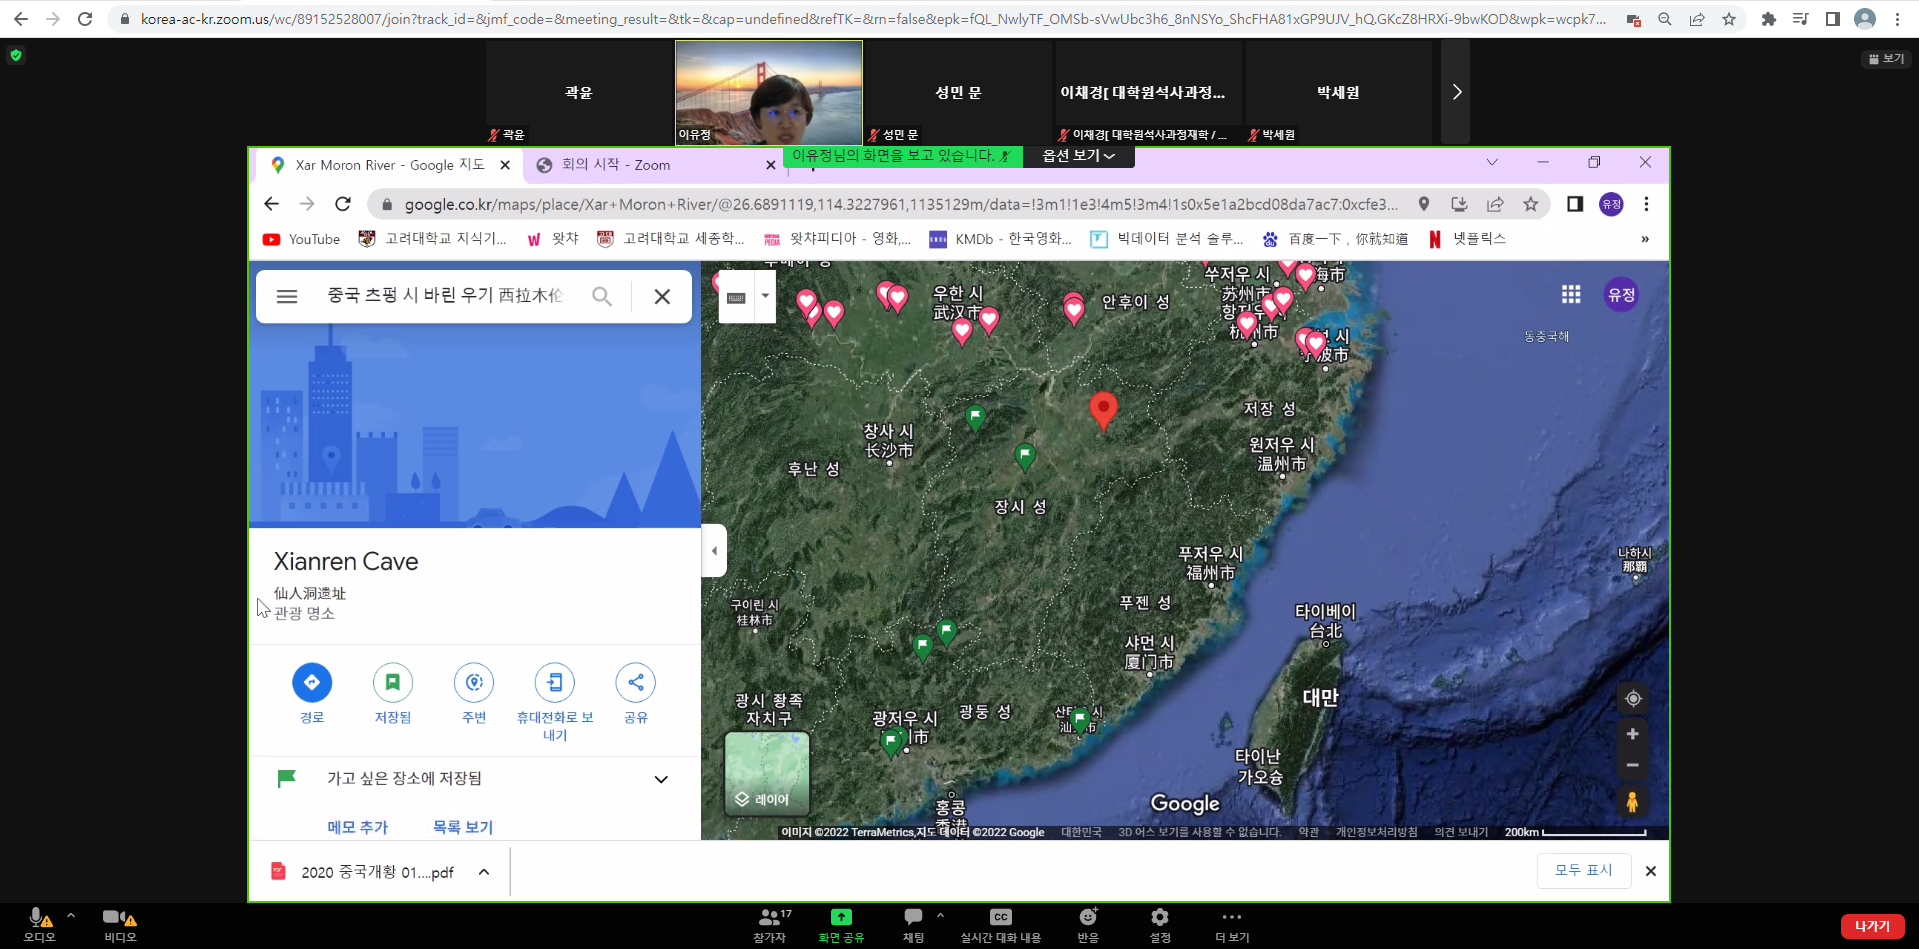Click the Nearby (주변) icon
Screen dimensions: 1919x949
coord(474,683)
